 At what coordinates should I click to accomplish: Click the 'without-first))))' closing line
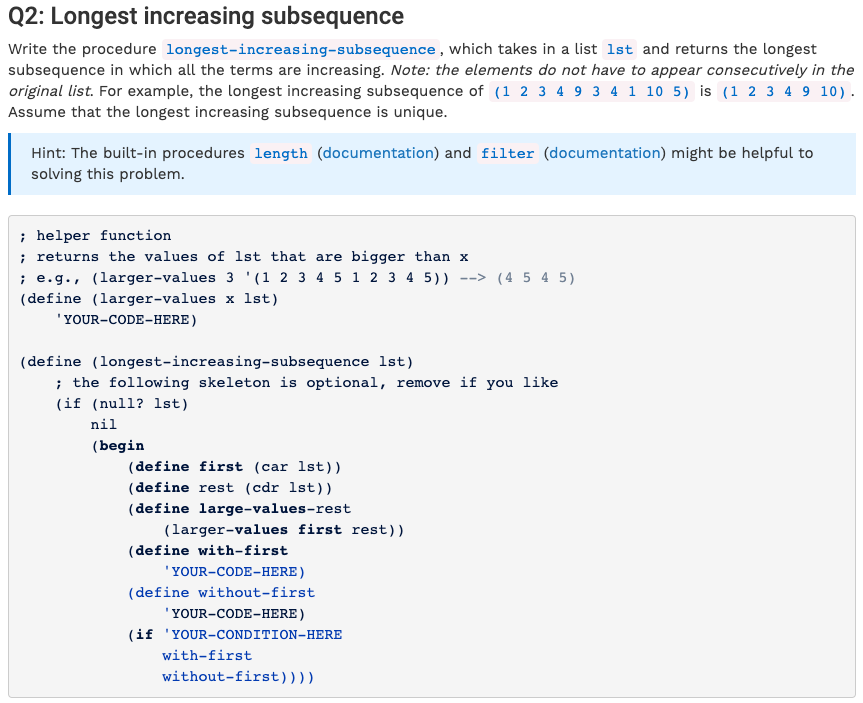pyautogui.click(x=238, y=677)
